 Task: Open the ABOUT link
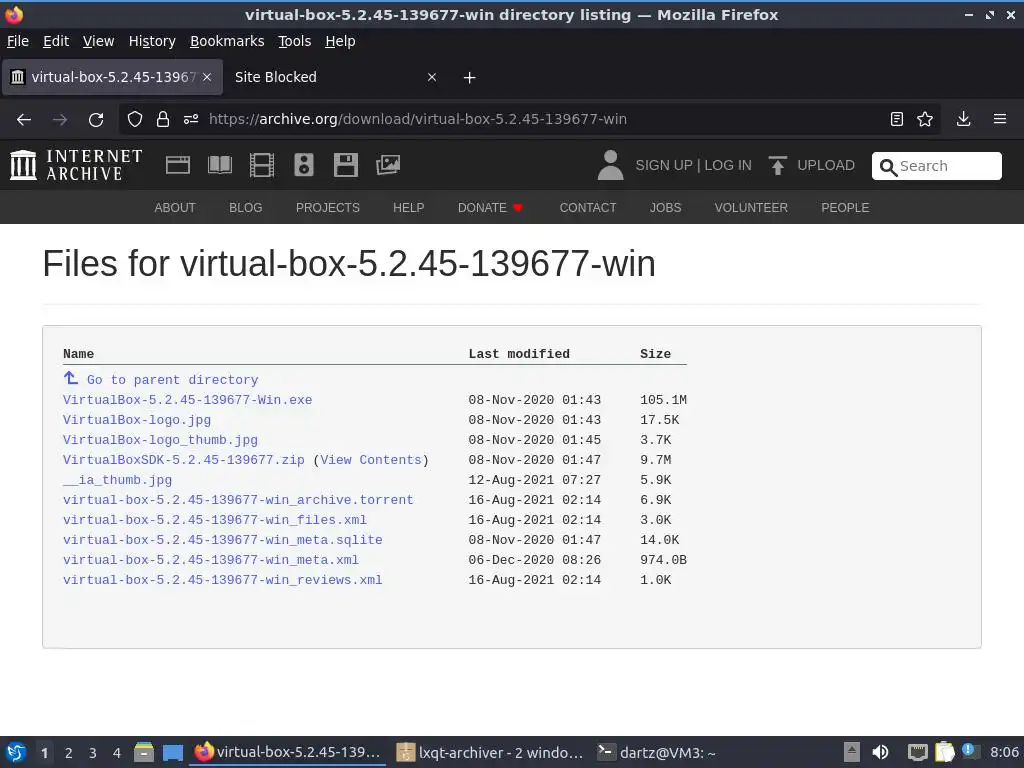click(175, 208)
